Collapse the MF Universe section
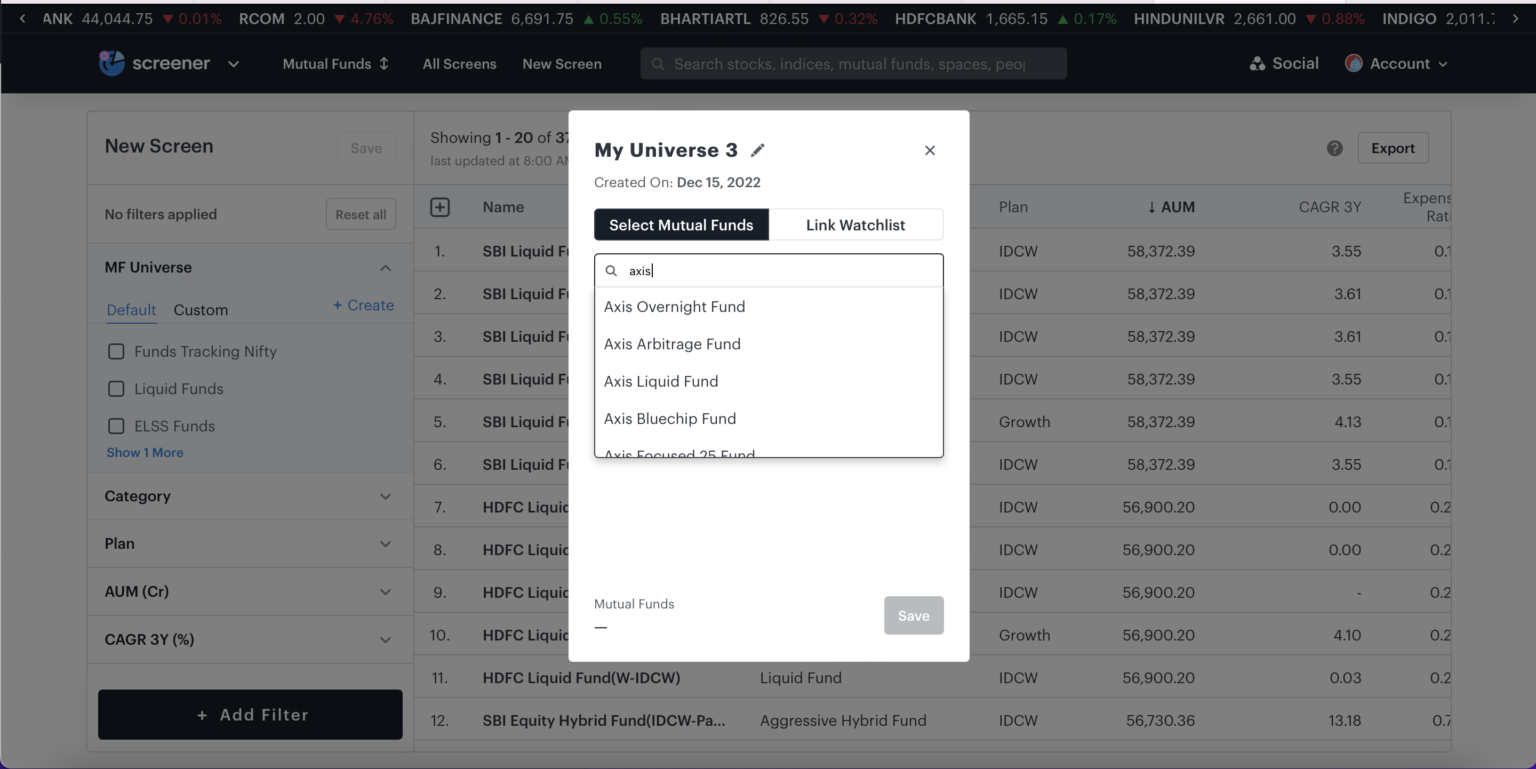Image resolution: width=1536 pixels, height=769 pixels. click(x=385, y=268)
